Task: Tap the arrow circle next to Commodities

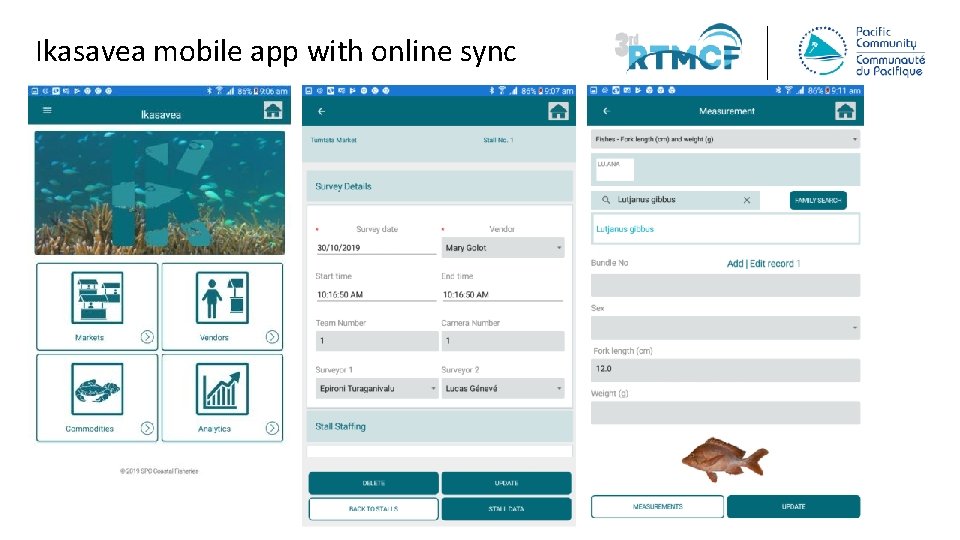Action: point(147,428)
